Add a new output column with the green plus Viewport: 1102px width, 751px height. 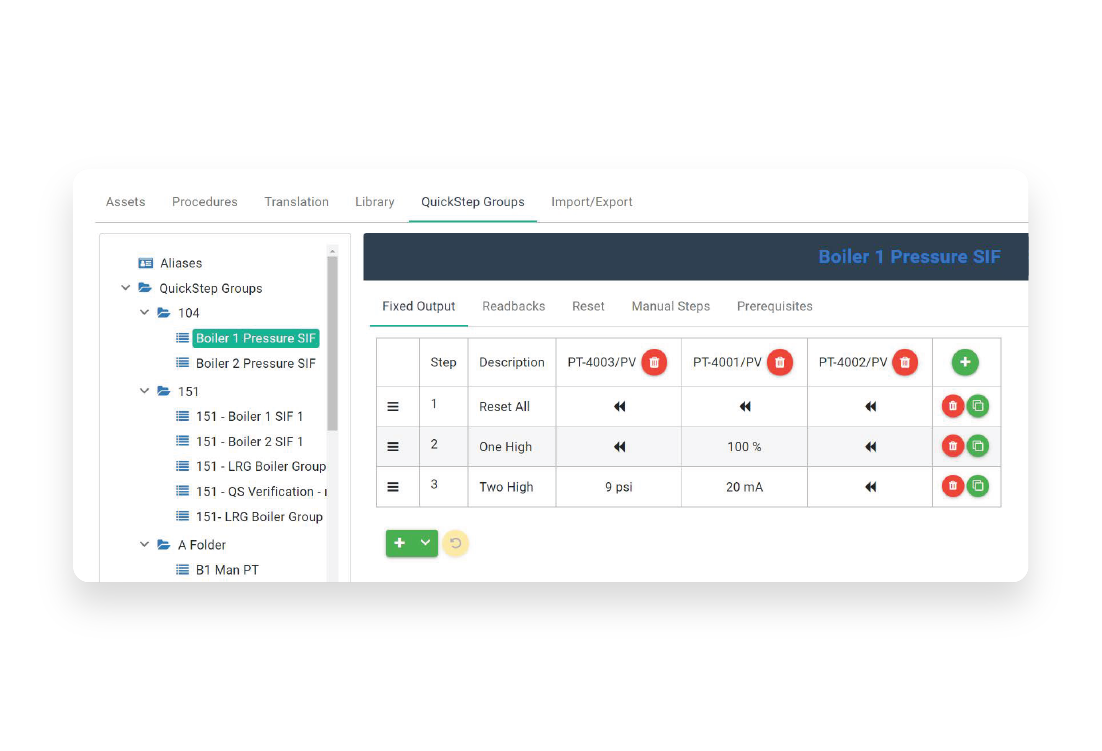(x=964, y=362)
